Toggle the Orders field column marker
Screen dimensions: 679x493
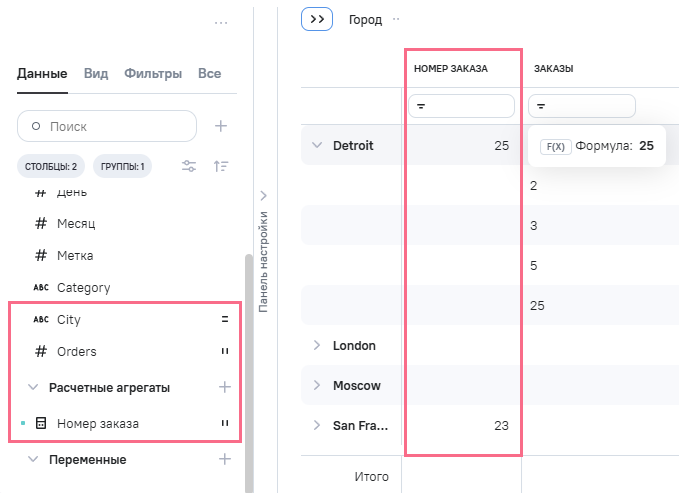pyautogui.click(x=225, y=352)
